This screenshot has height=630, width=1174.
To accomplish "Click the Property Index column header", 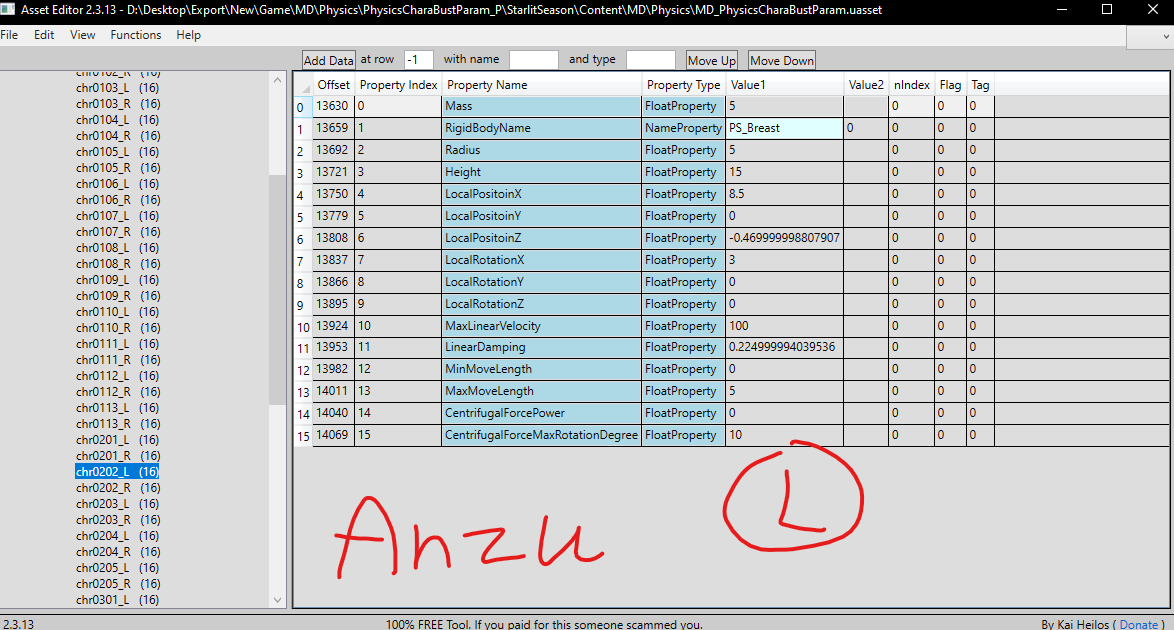I will [398, 85].
